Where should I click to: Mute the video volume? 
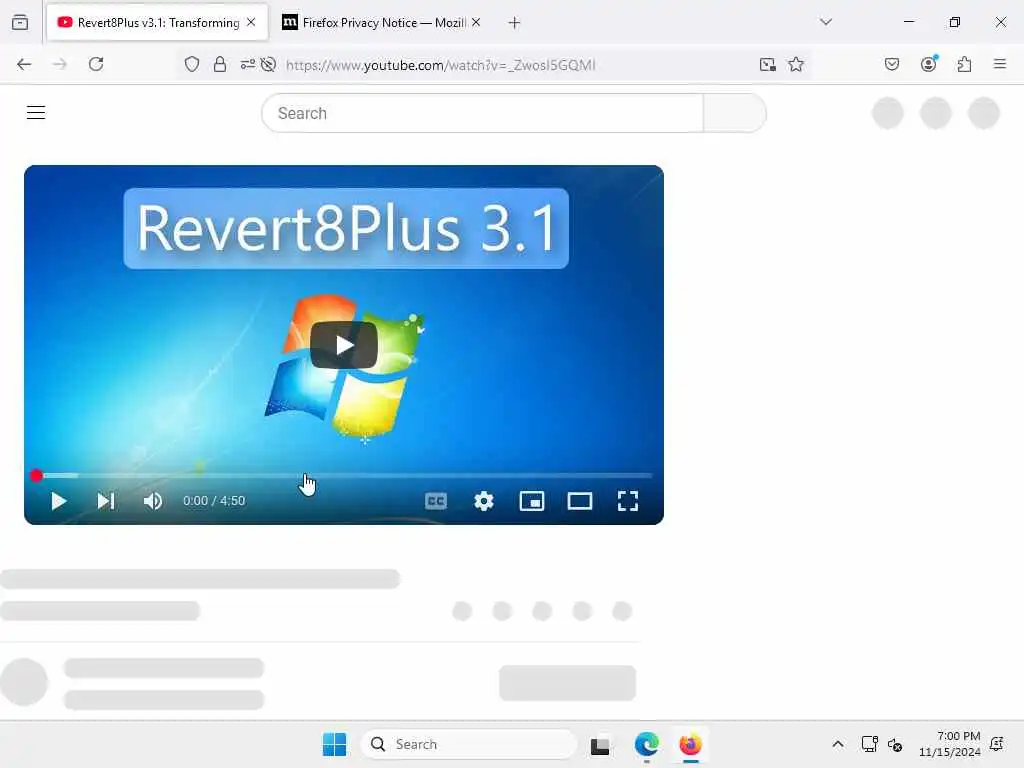[153, 501]
